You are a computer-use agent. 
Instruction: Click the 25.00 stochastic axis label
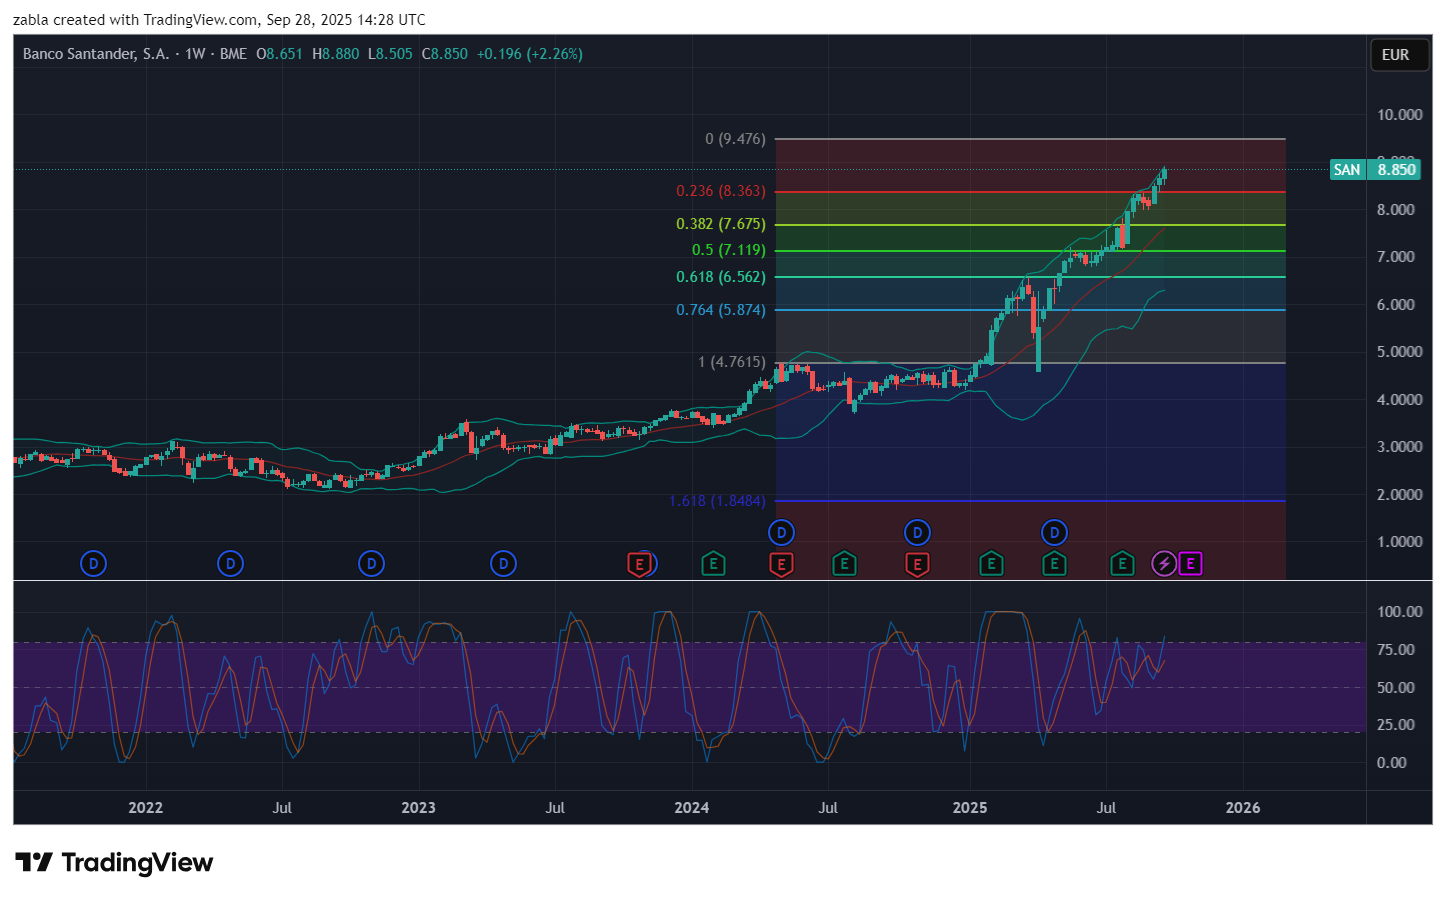pyautogui.click(x=1395, y=725)
